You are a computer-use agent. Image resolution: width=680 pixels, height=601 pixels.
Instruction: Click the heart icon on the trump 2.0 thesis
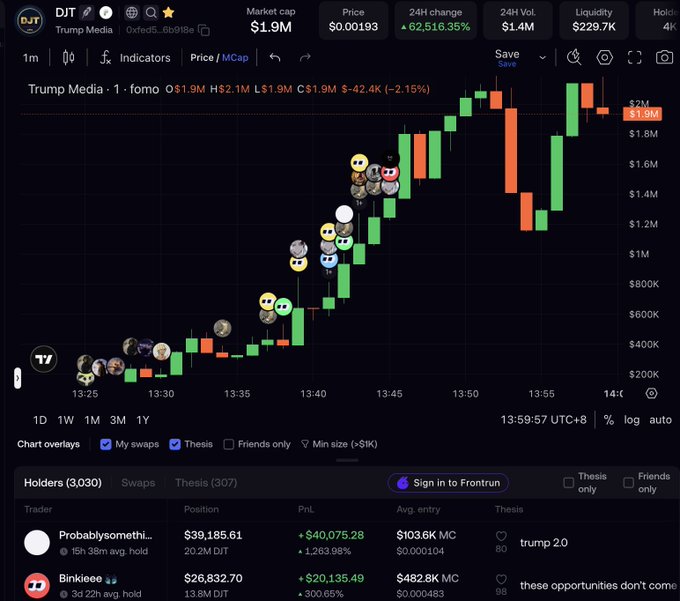coord(501,536)
